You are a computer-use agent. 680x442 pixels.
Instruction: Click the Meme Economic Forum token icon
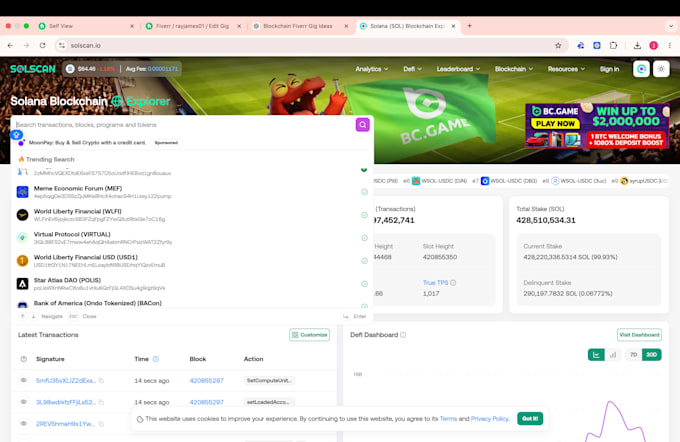(x=23, y=192)
